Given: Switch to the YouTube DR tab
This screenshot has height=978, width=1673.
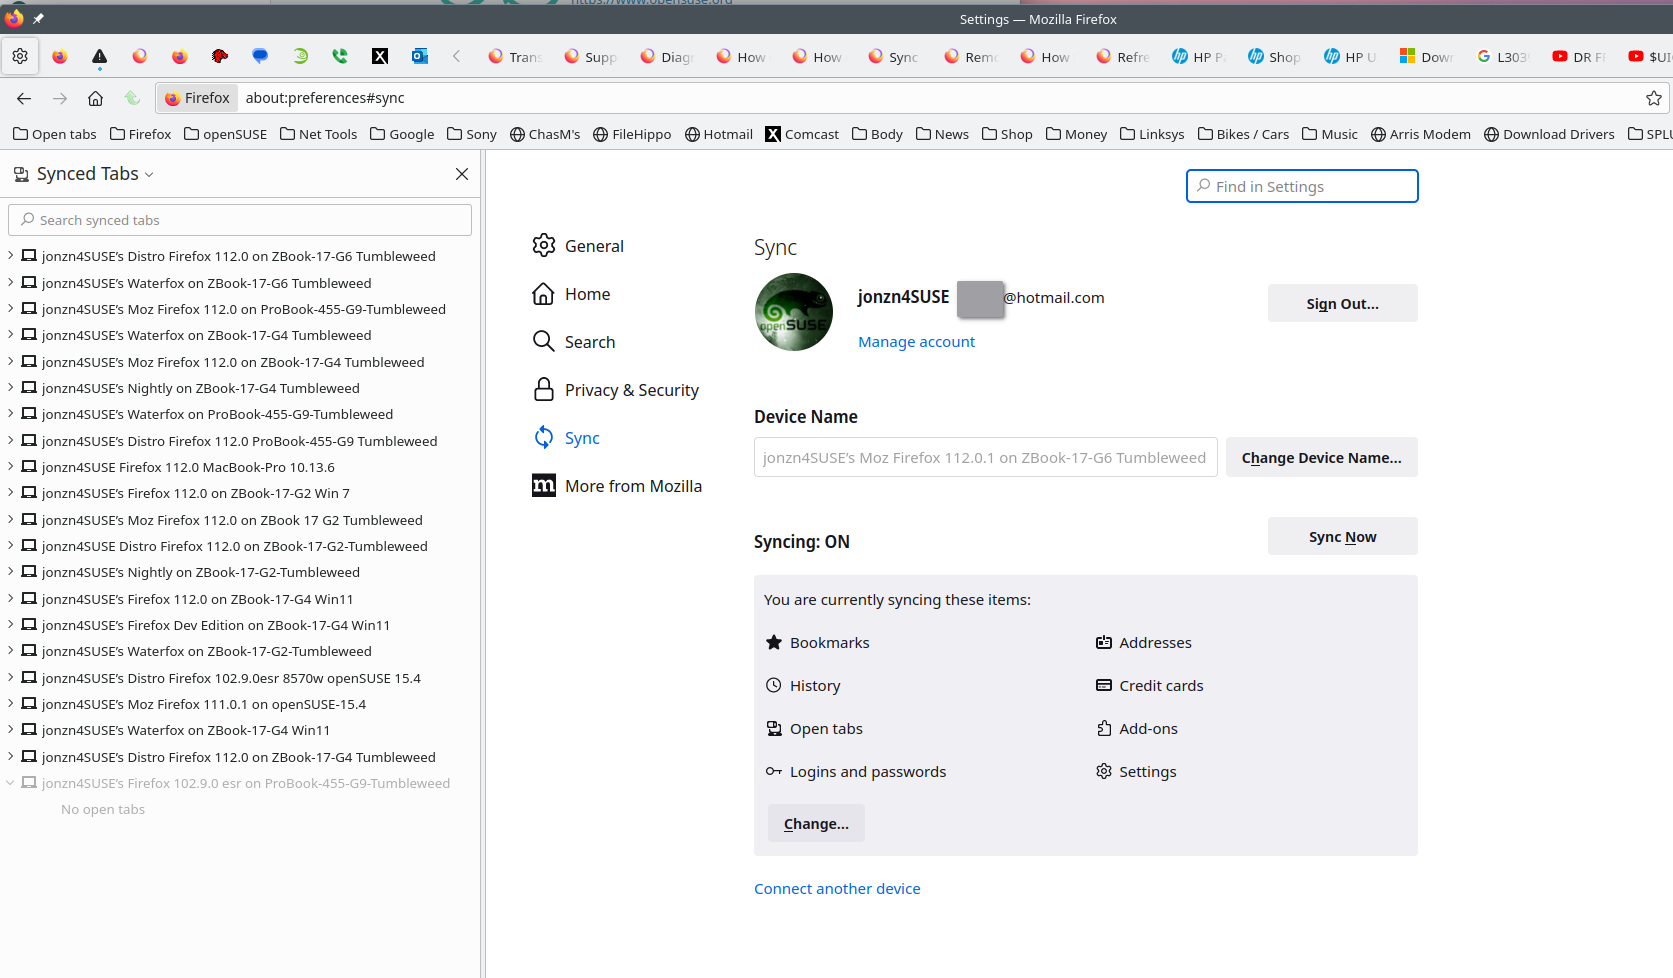Looking at the screenshot, I should [1578, 57].
